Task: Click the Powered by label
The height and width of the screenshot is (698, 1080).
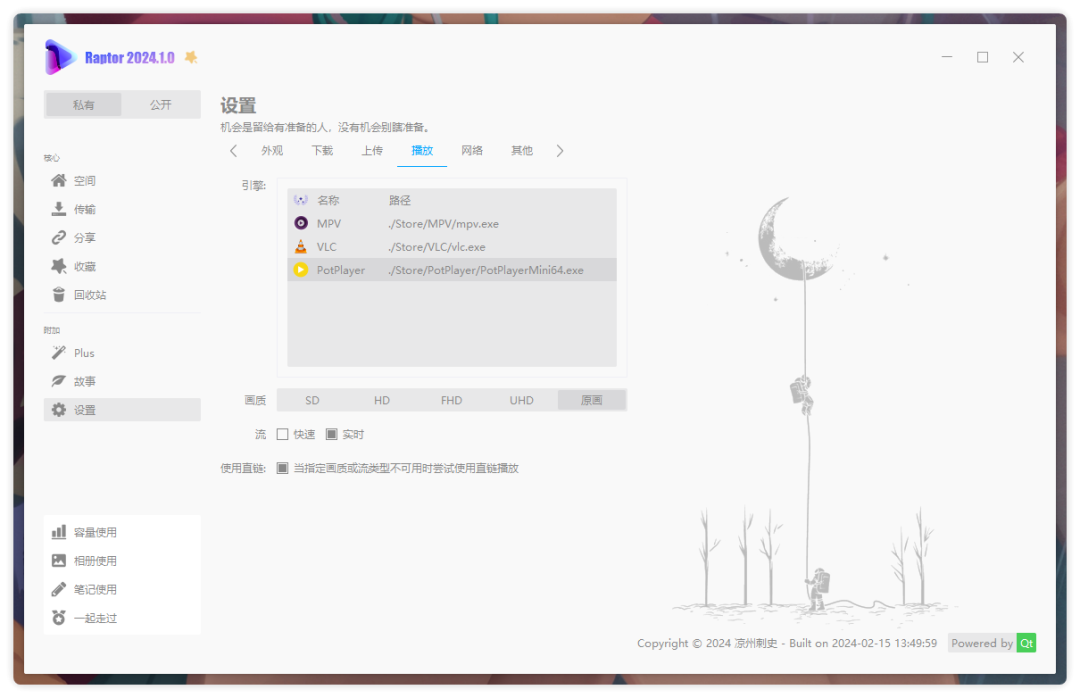Action: (982, 643)
